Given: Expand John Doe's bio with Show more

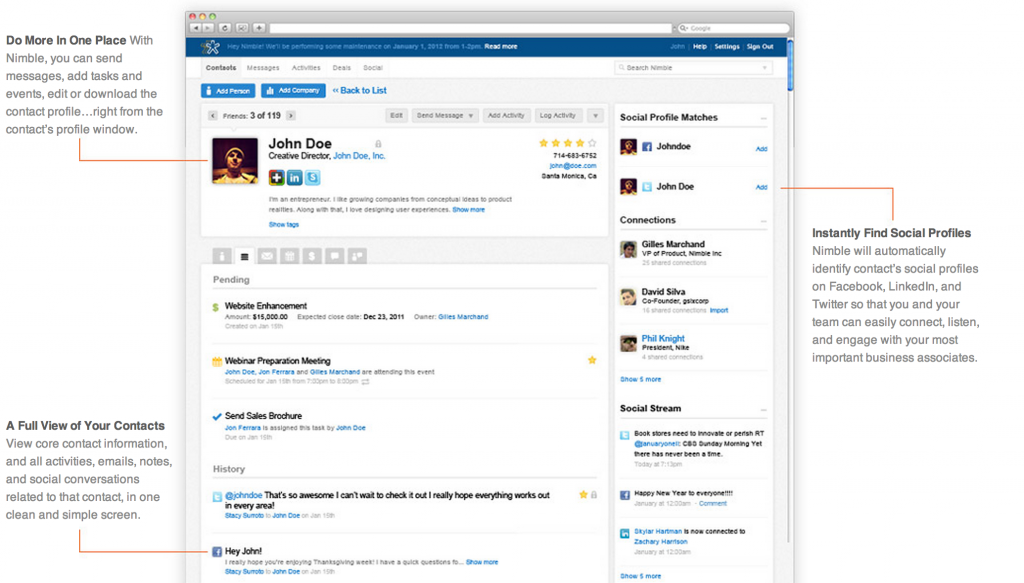Looking at the screenshot, I should point(468,210).
